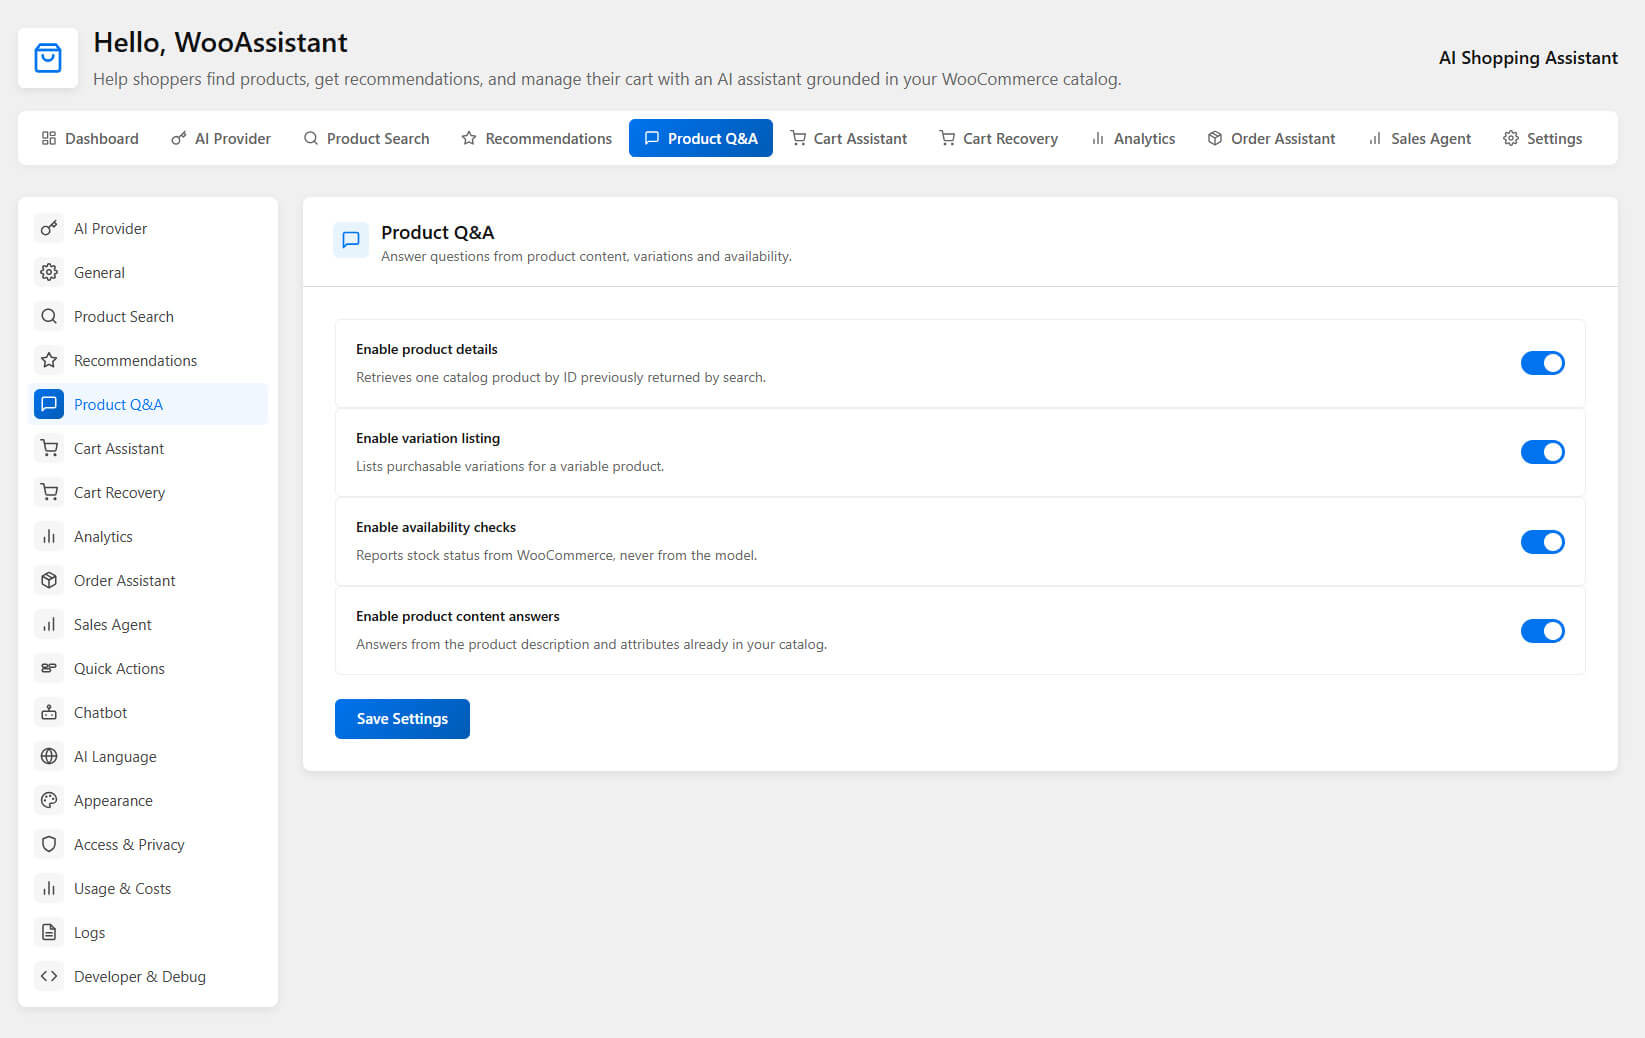Viewport: 1645px width, 1038px height.
Task: Open the Cart Assistant tab in top navigation
Action: tap(849, 139)
